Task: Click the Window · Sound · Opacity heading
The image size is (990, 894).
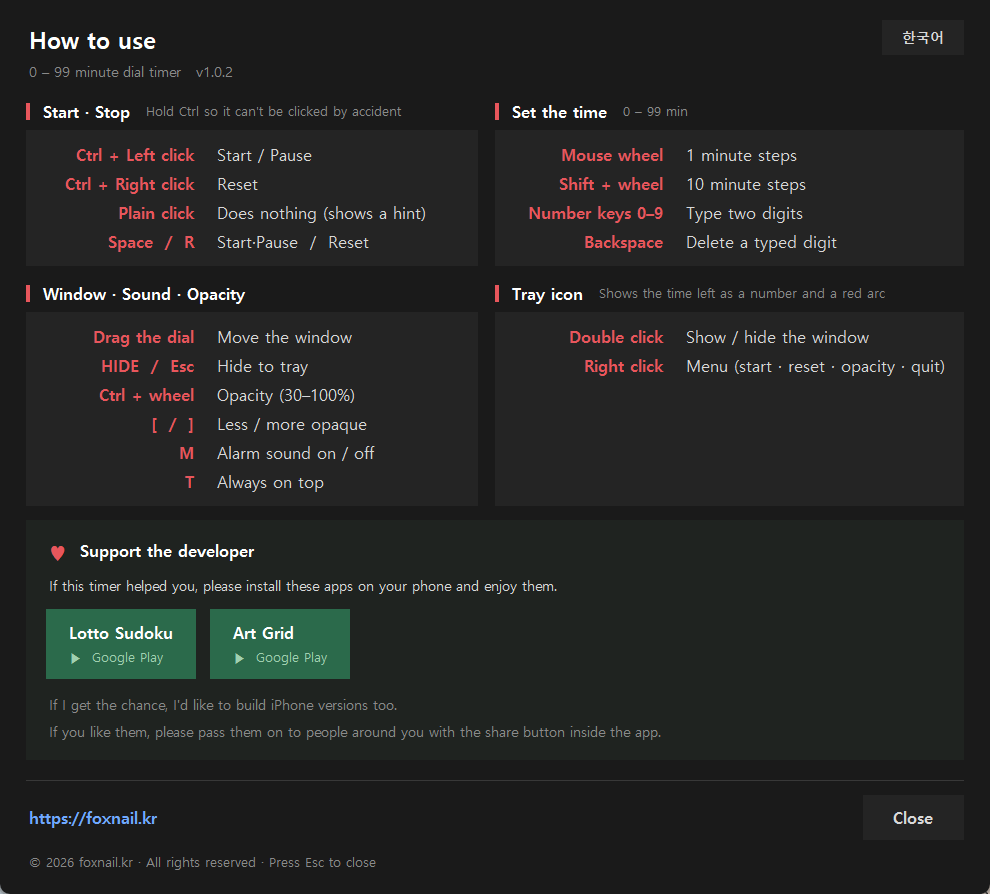Action: coord(144,294)
